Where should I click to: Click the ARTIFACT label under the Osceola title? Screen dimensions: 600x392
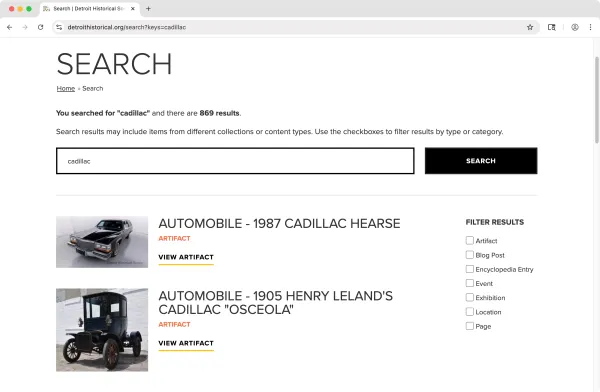point(174,325)
